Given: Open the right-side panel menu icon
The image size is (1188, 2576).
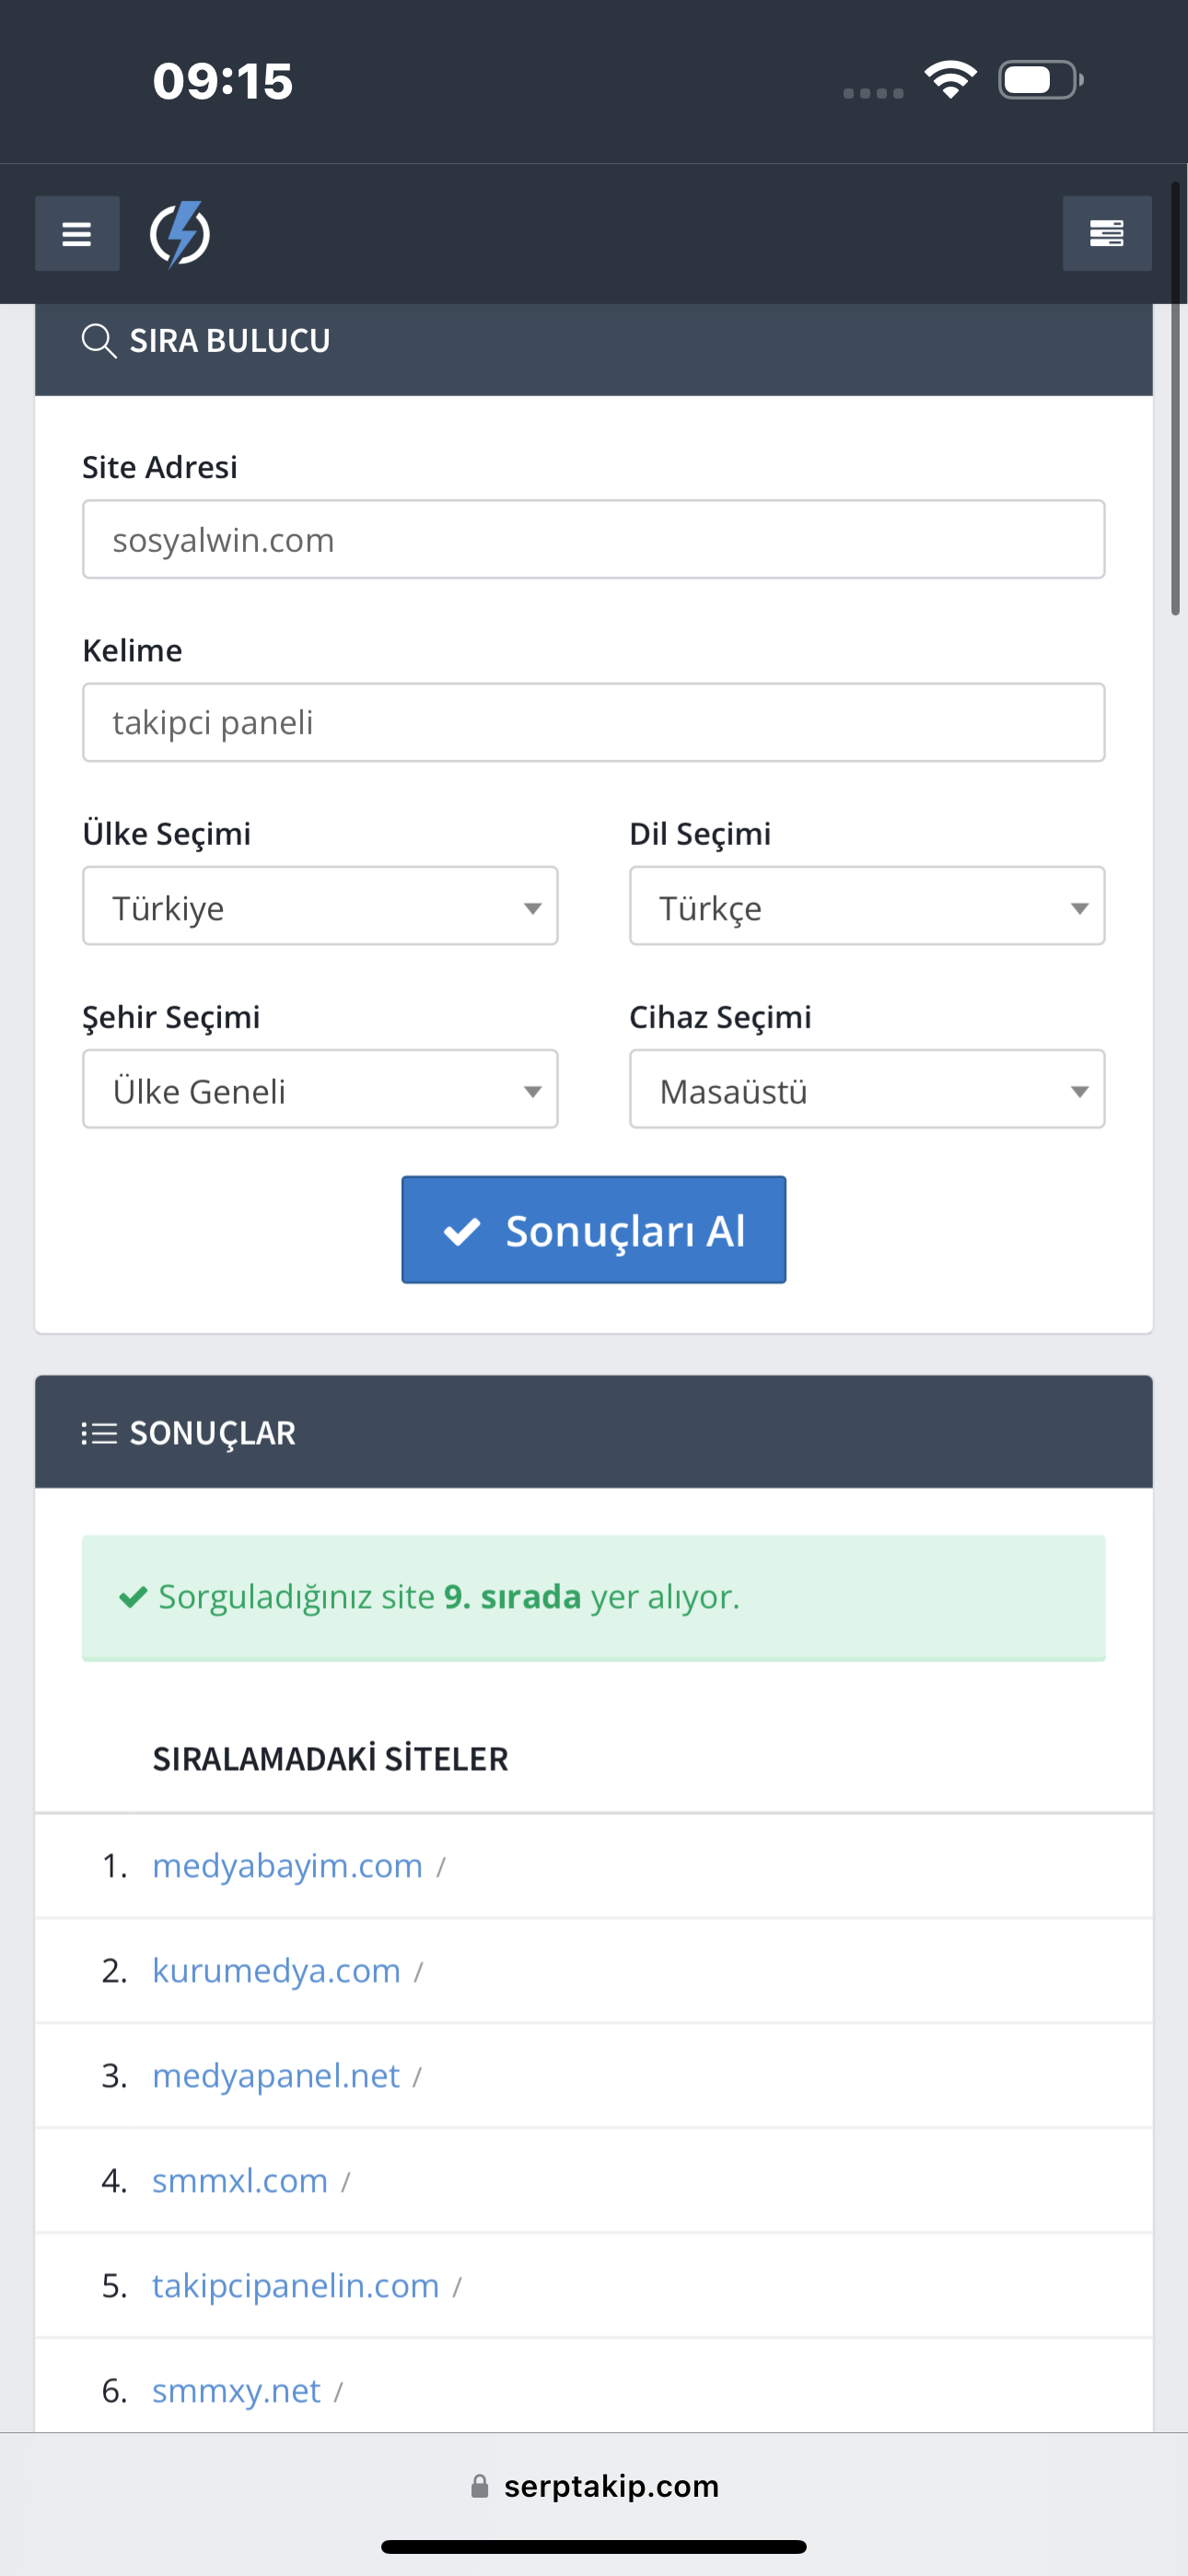Looking at the screenshot, I should [x=1107, y=233].
